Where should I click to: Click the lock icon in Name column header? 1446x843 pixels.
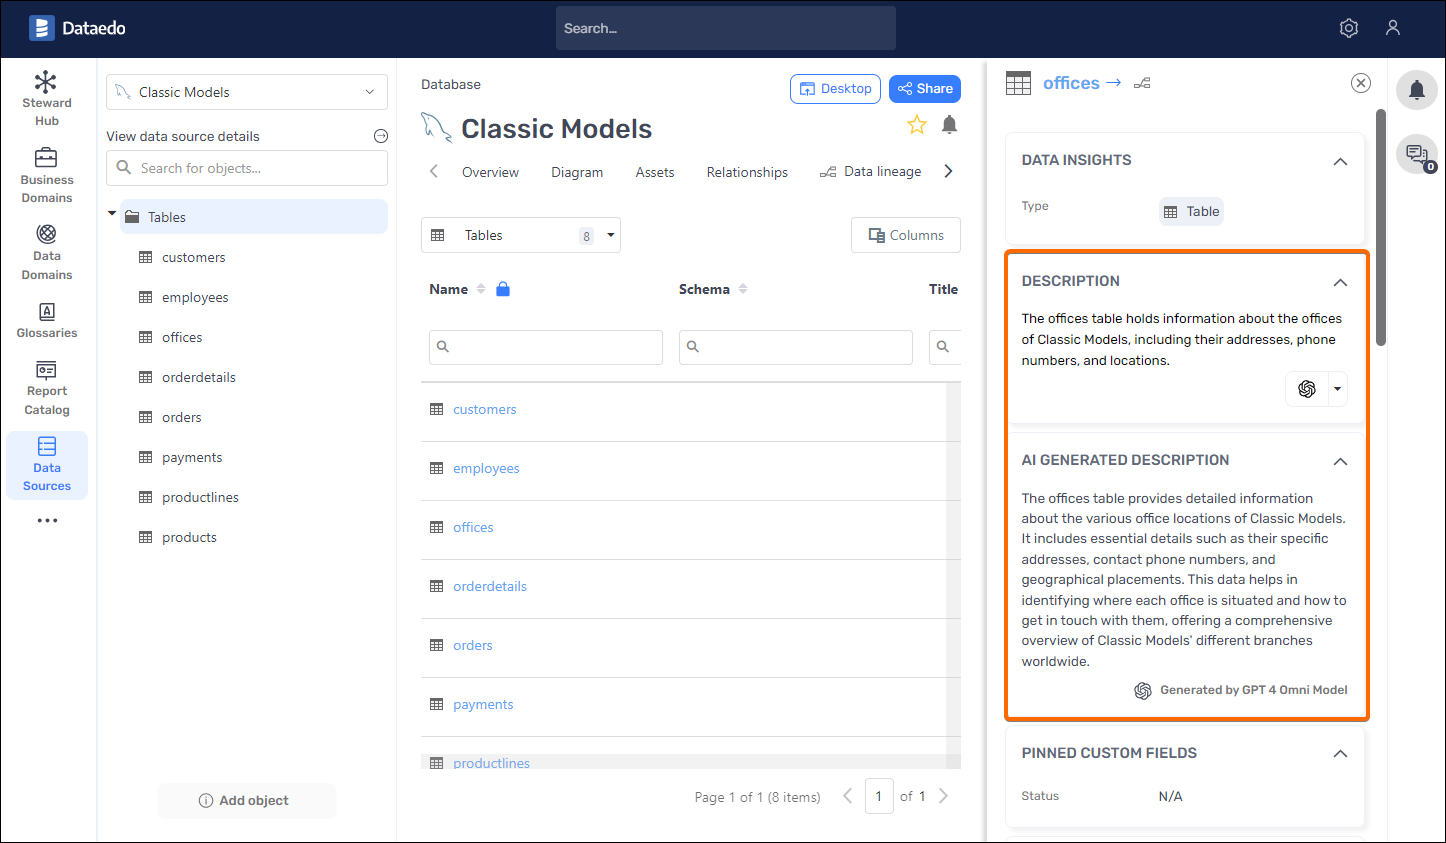(x=503, y=289)
